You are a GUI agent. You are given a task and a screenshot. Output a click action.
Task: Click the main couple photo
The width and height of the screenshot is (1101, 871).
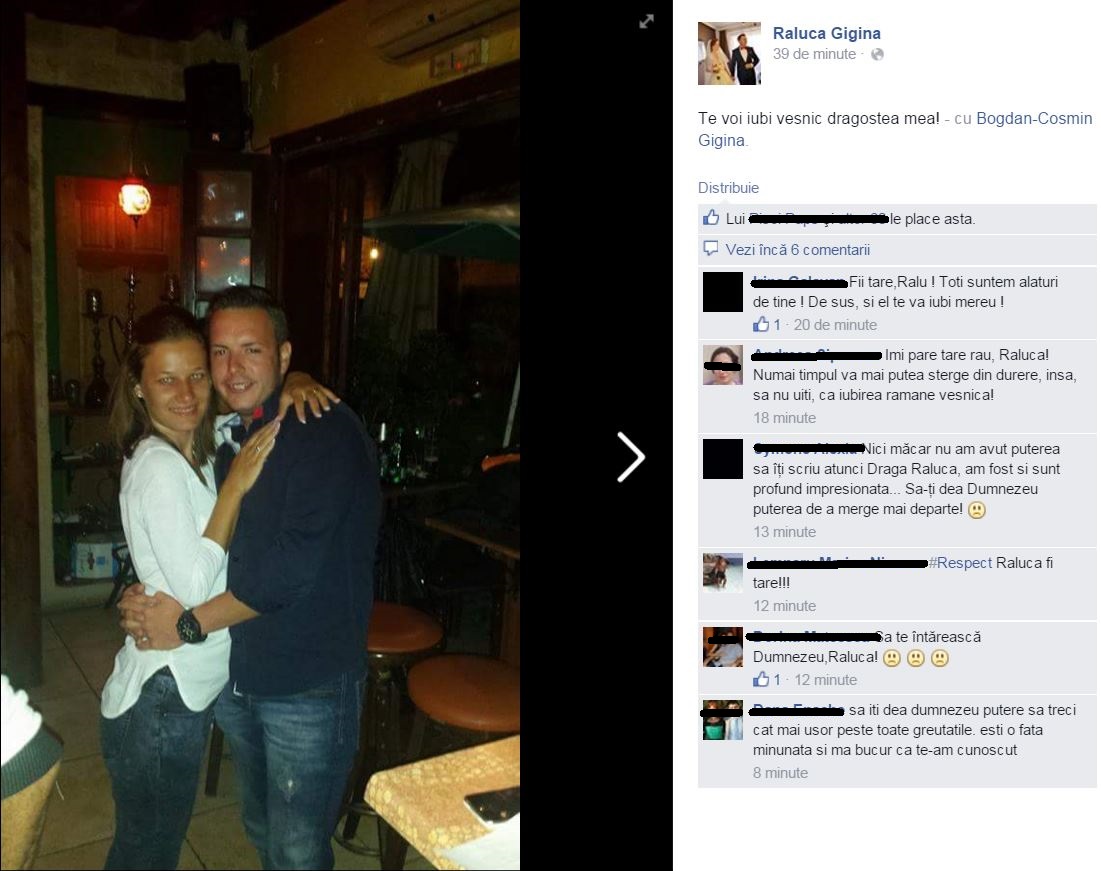pos(260,436)
